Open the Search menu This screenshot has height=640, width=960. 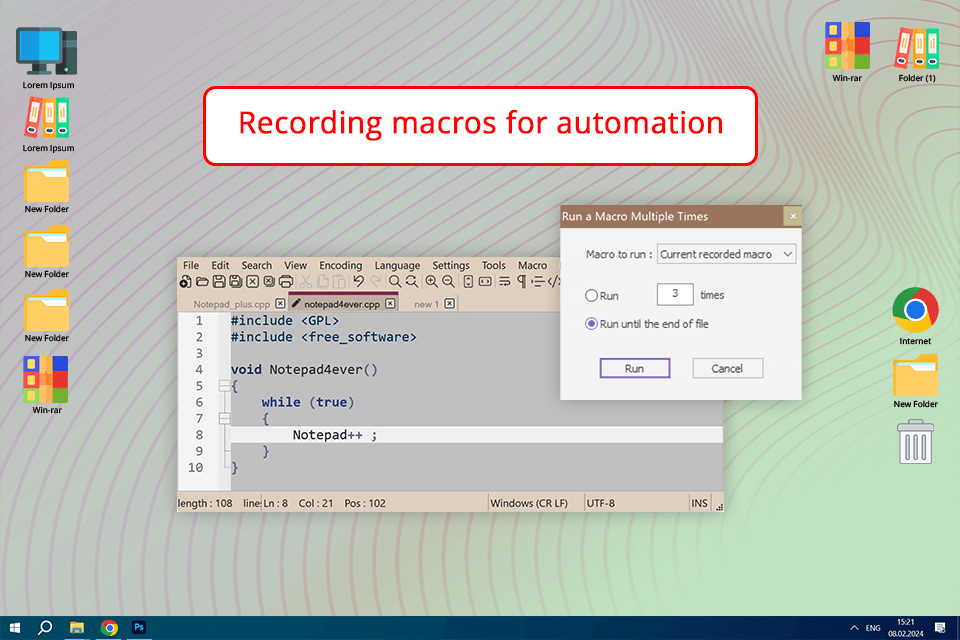(x=257, y=265)
